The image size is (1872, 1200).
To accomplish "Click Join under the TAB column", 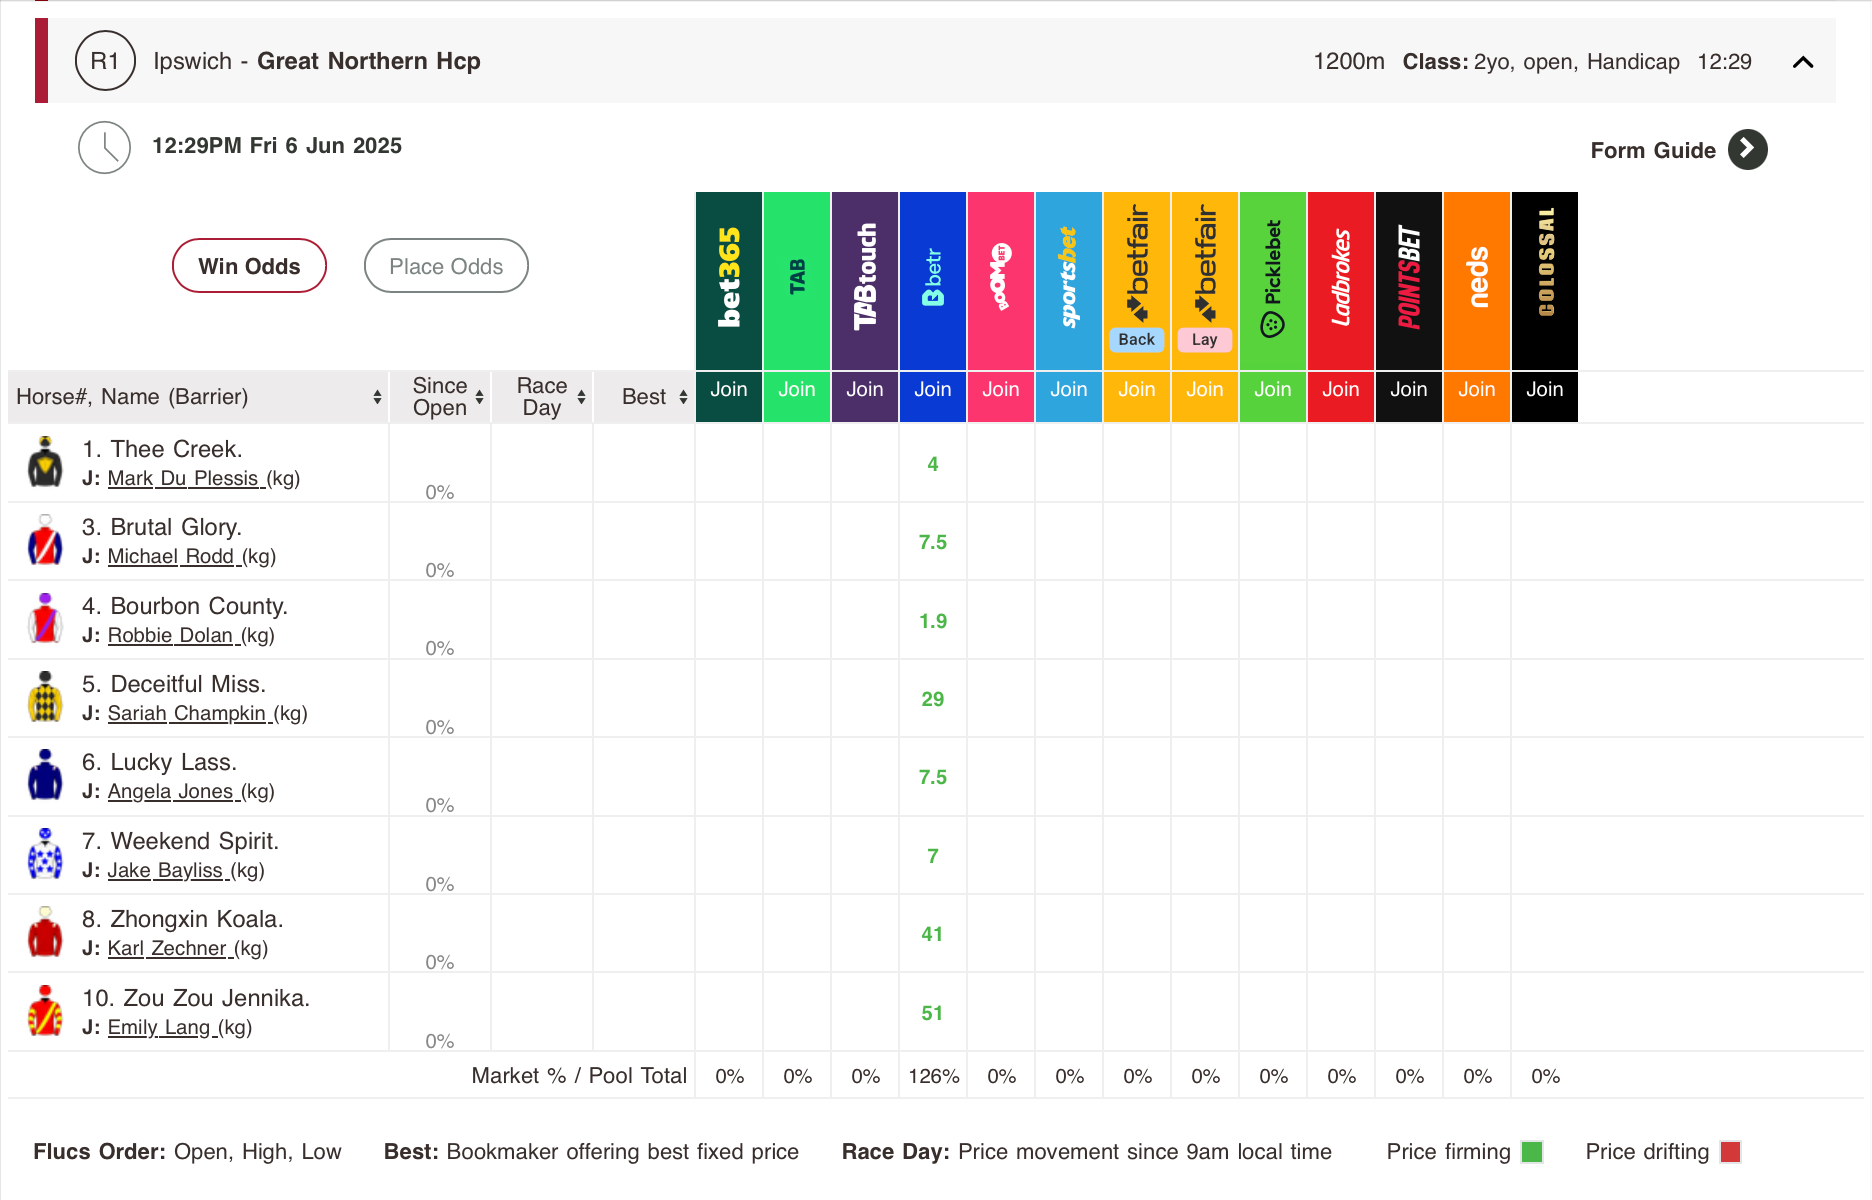I will [x=797, y=390].
